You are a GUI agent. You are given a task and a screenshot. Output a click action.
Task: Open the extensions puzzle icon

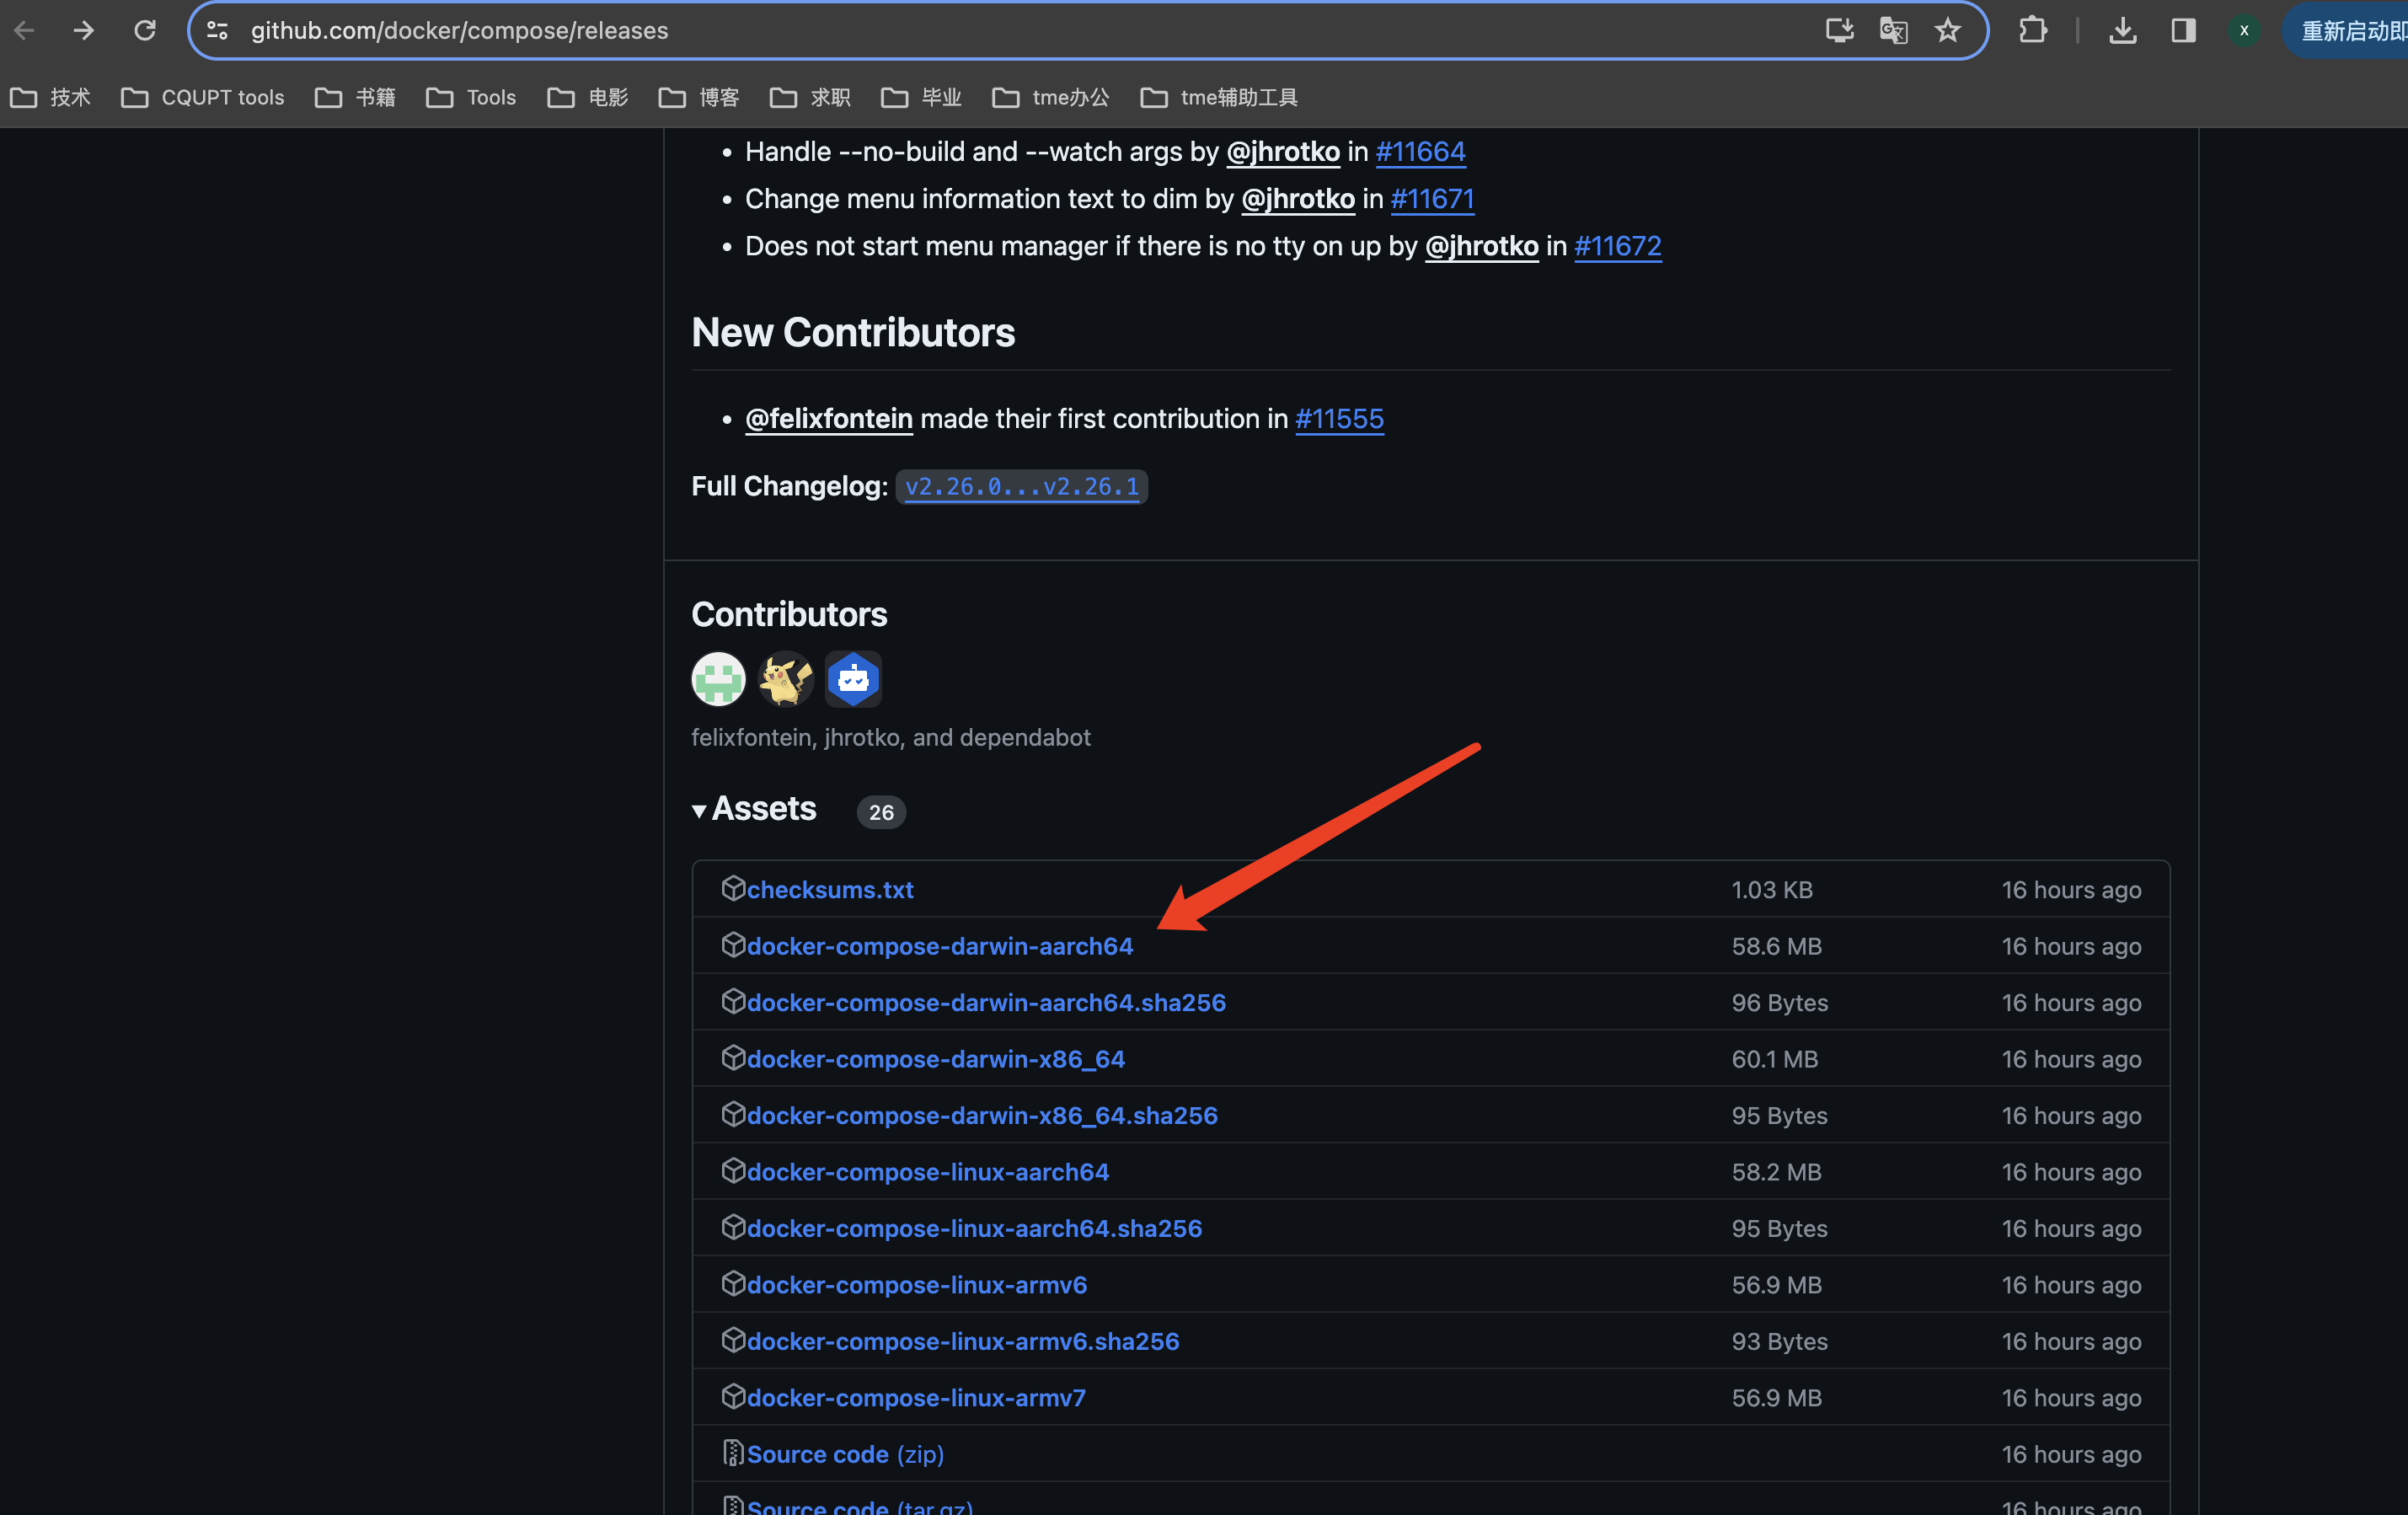pos(2032,30)
